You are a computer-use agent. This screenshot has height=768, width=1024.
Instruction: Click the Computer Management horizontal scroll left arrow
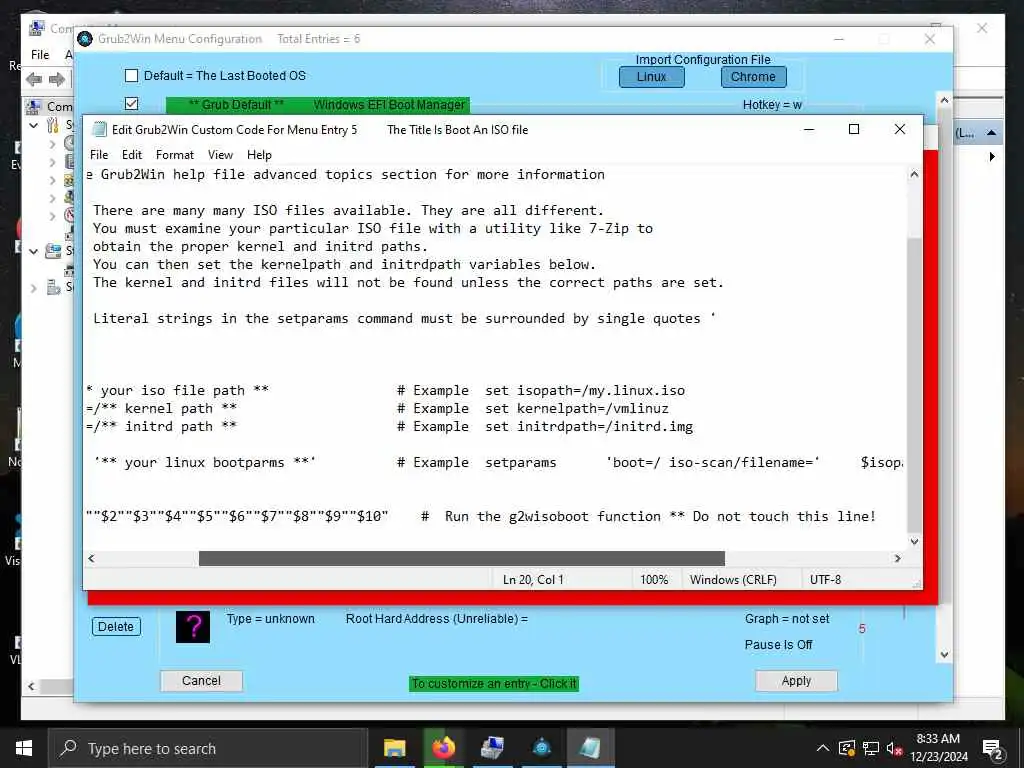tap(31, 686)
